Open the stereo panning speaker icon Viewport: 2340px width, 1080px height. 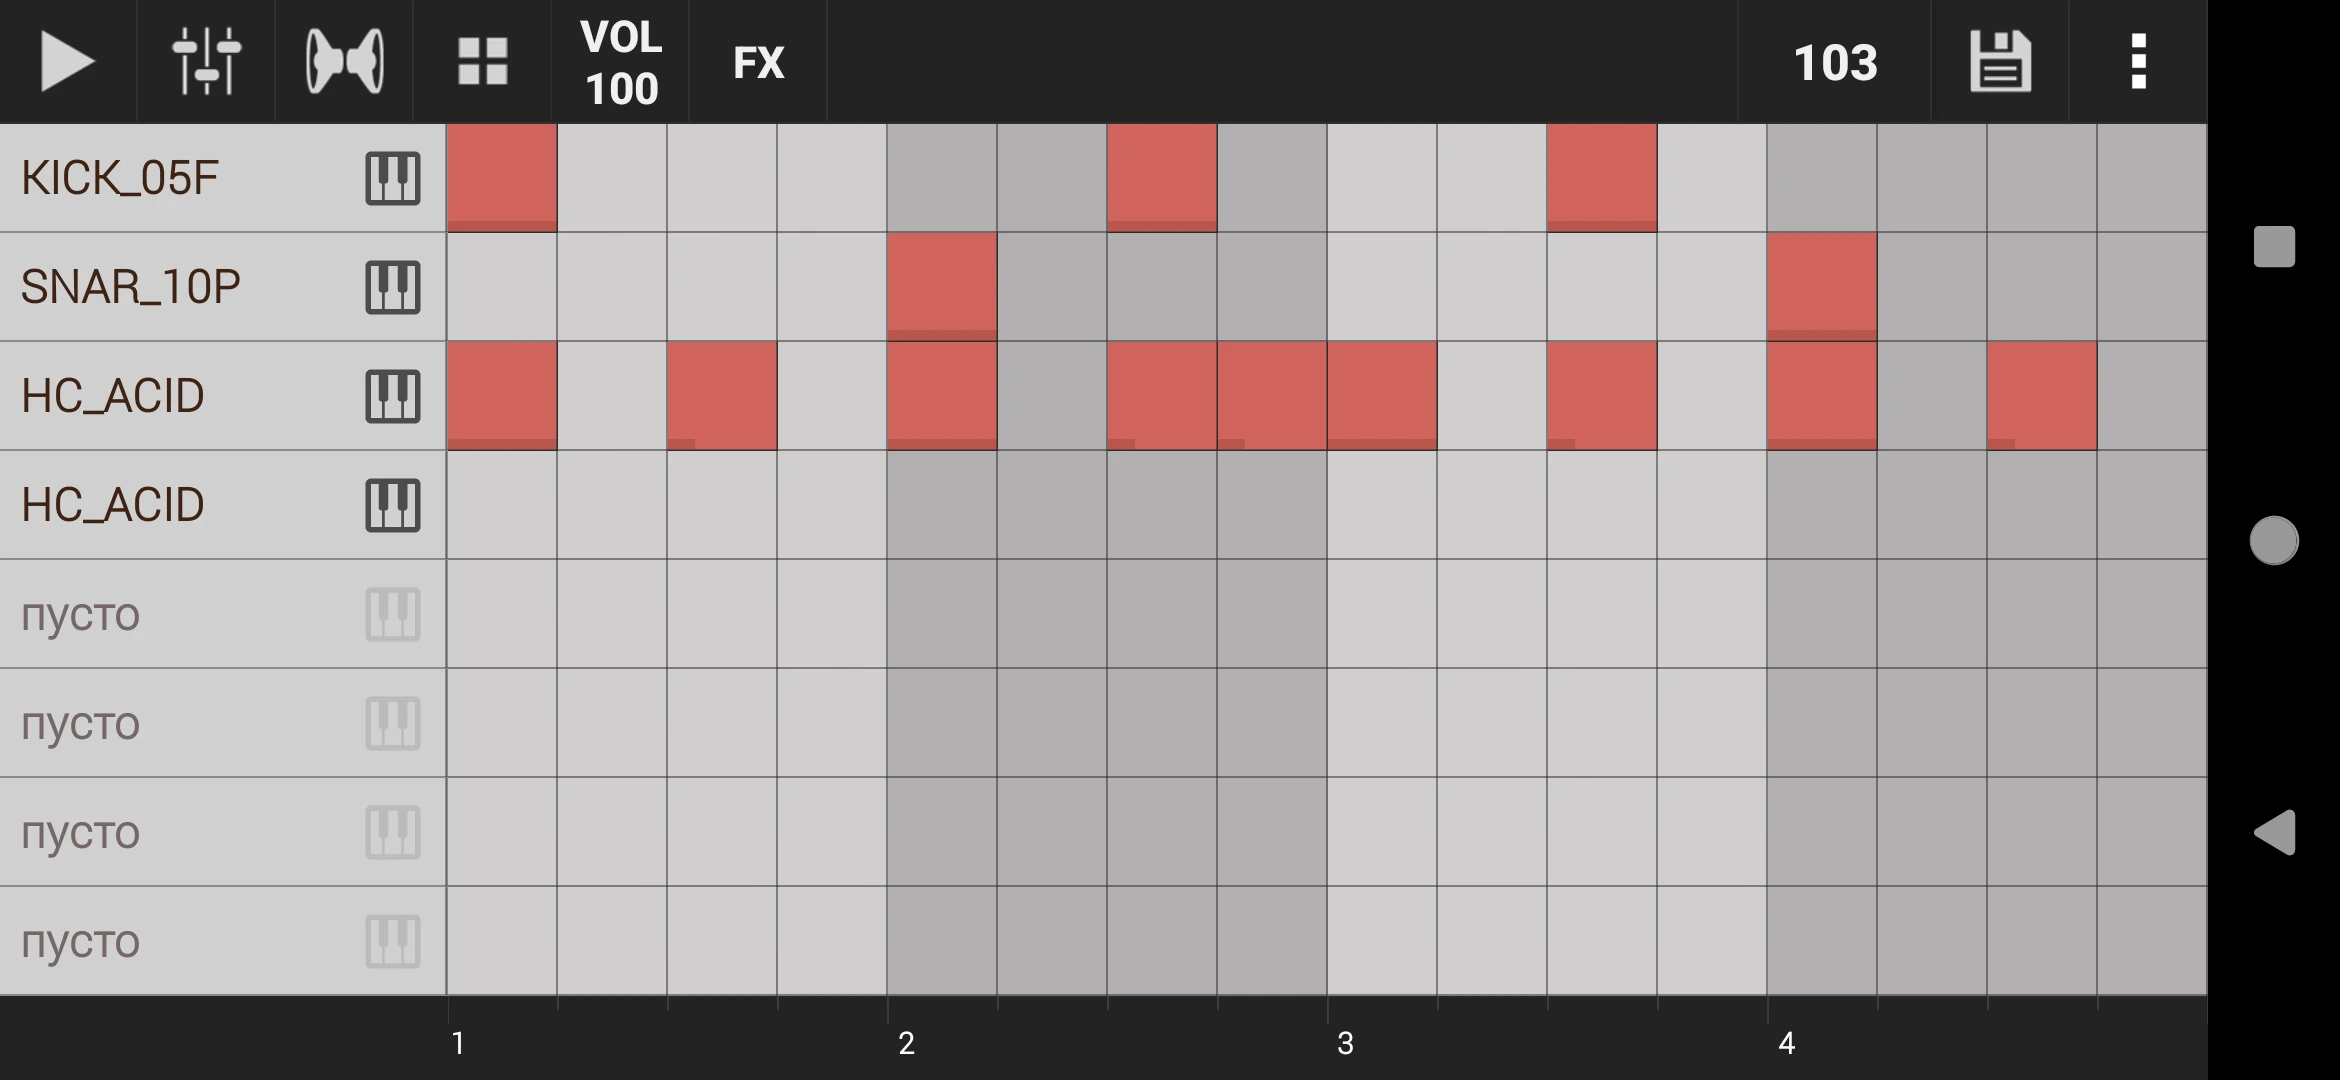click(x=344, y=62)
